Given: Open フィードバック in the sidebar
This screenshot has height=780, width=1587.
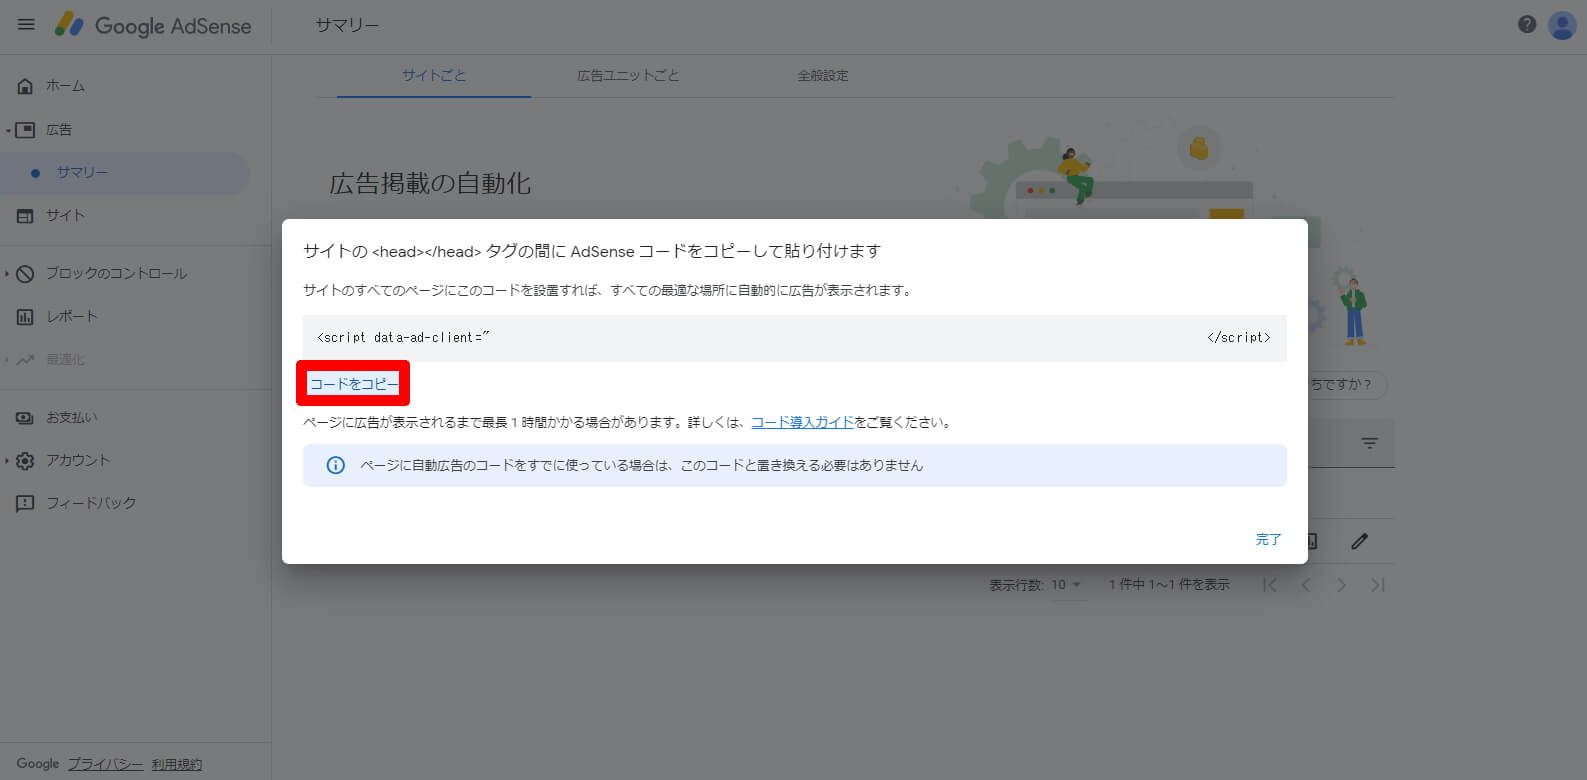Looking at the screenshot, I should pyautogui.click(x=91, y=503).
